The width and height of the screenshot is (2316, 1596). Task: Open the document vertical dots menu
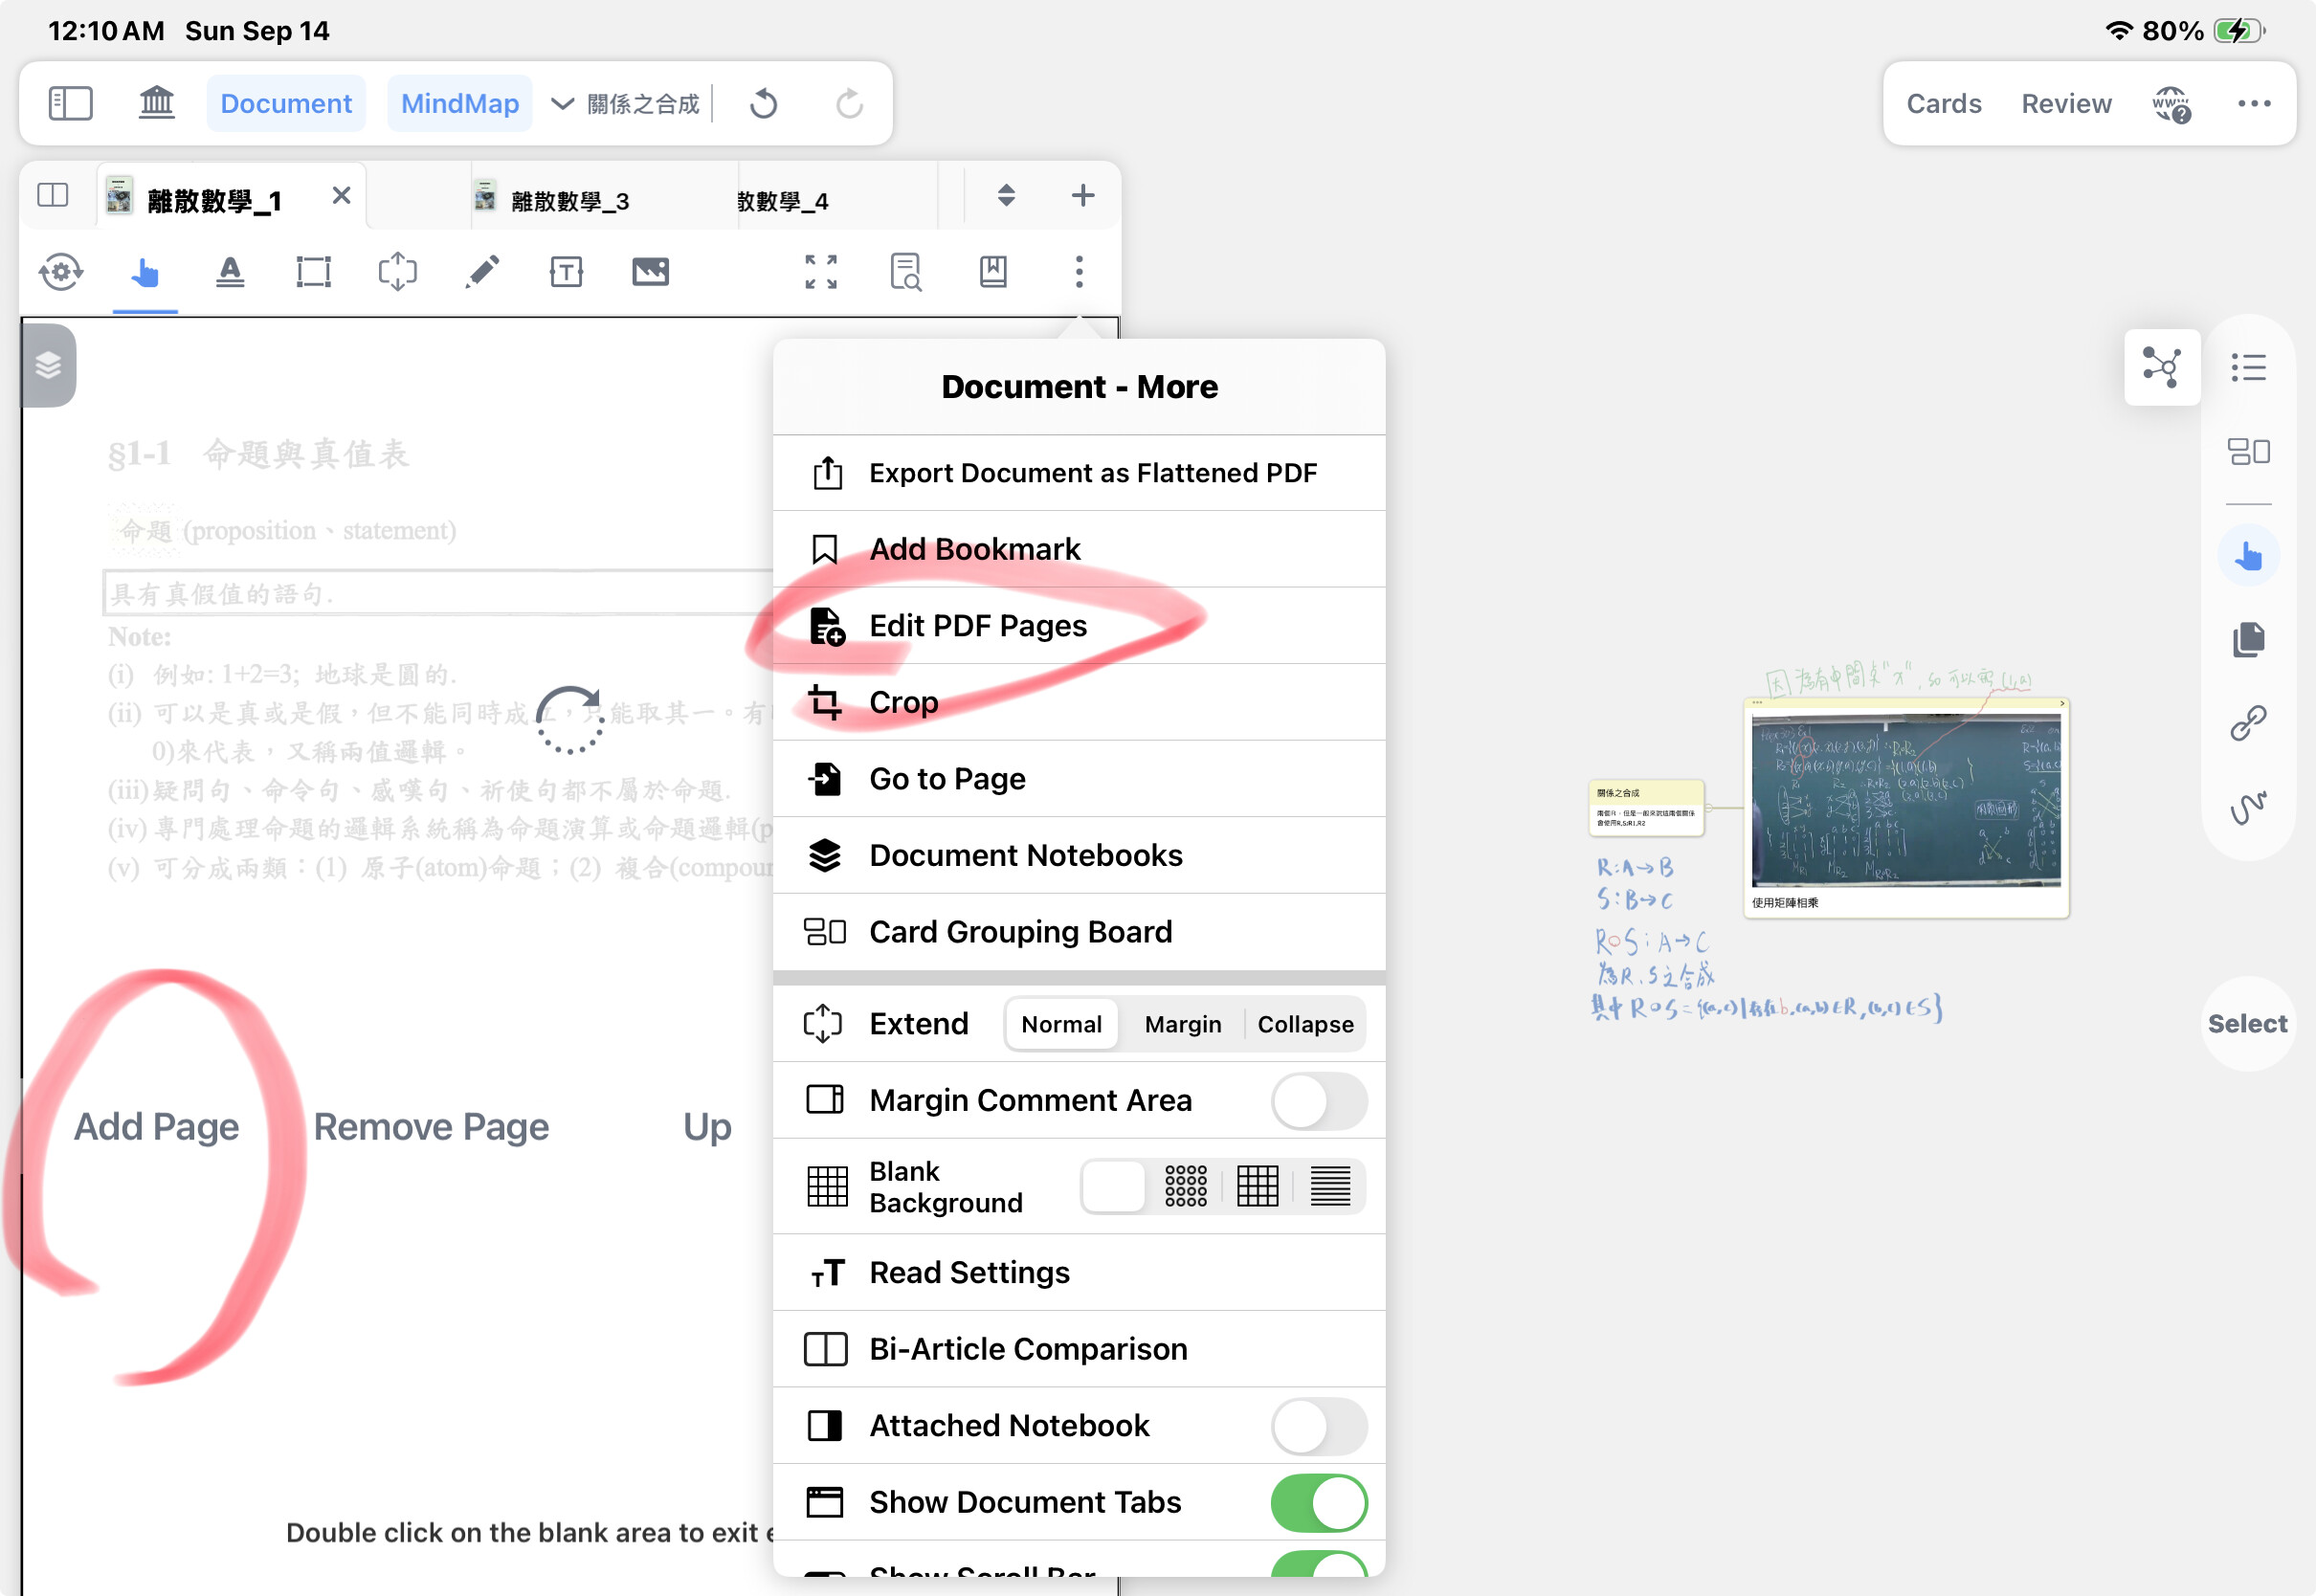pyautogui.click(x=1079, y=272)
